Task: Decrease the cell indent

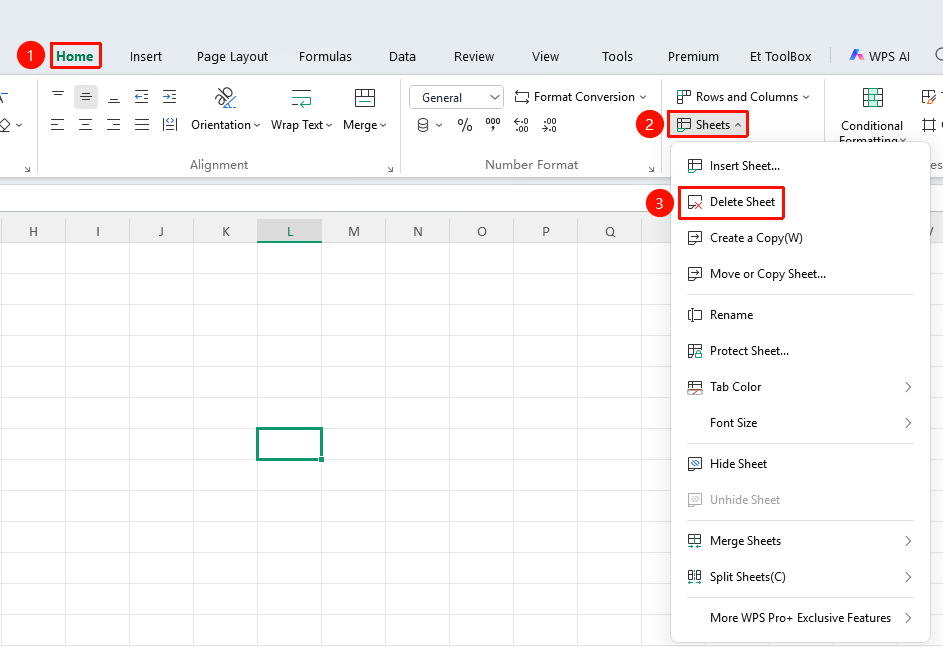Action: [x=141, y=96]
